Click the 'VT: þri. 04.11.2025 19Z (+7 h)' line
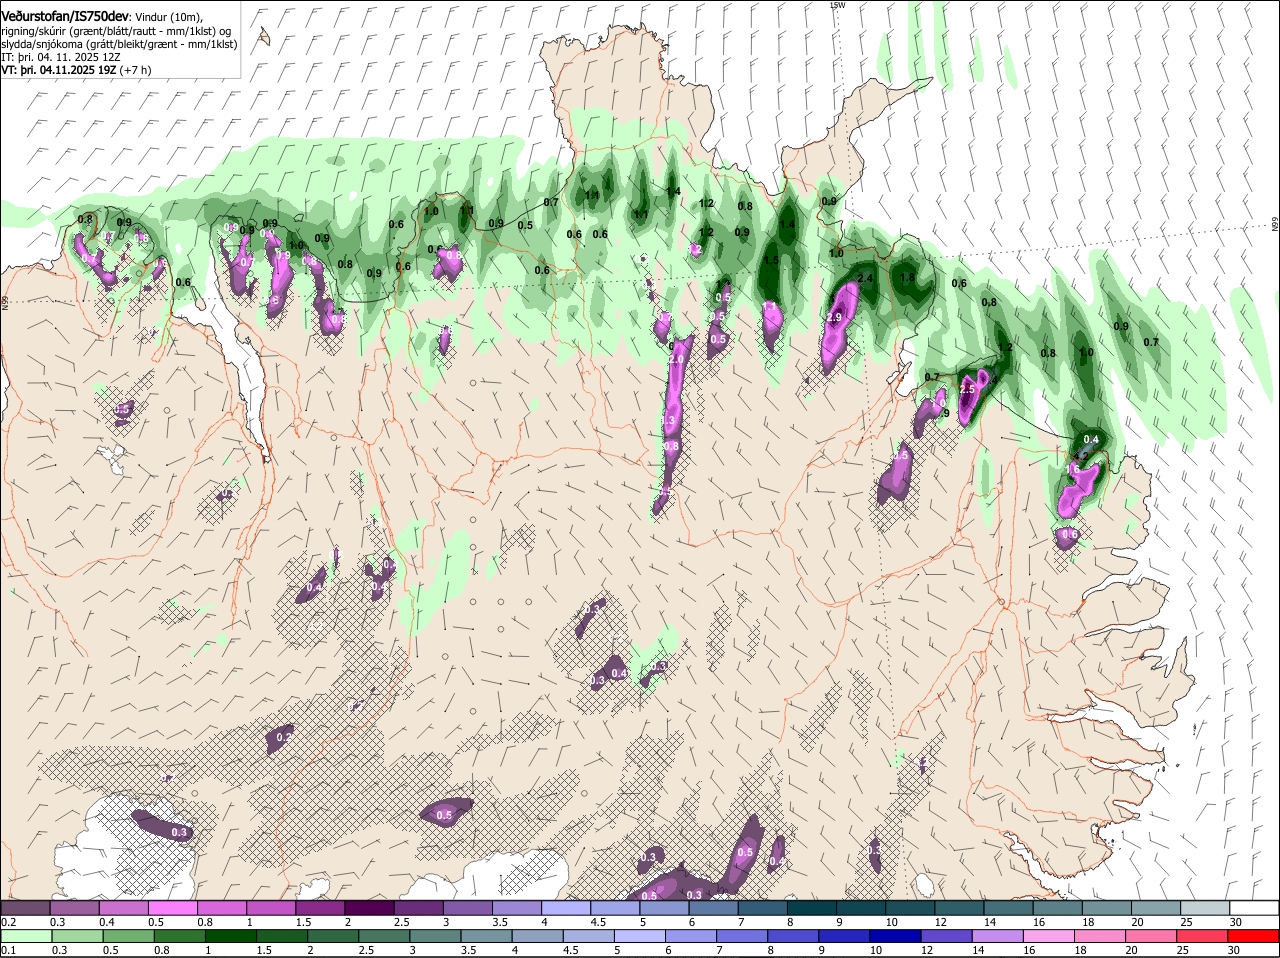 (77, 70)
